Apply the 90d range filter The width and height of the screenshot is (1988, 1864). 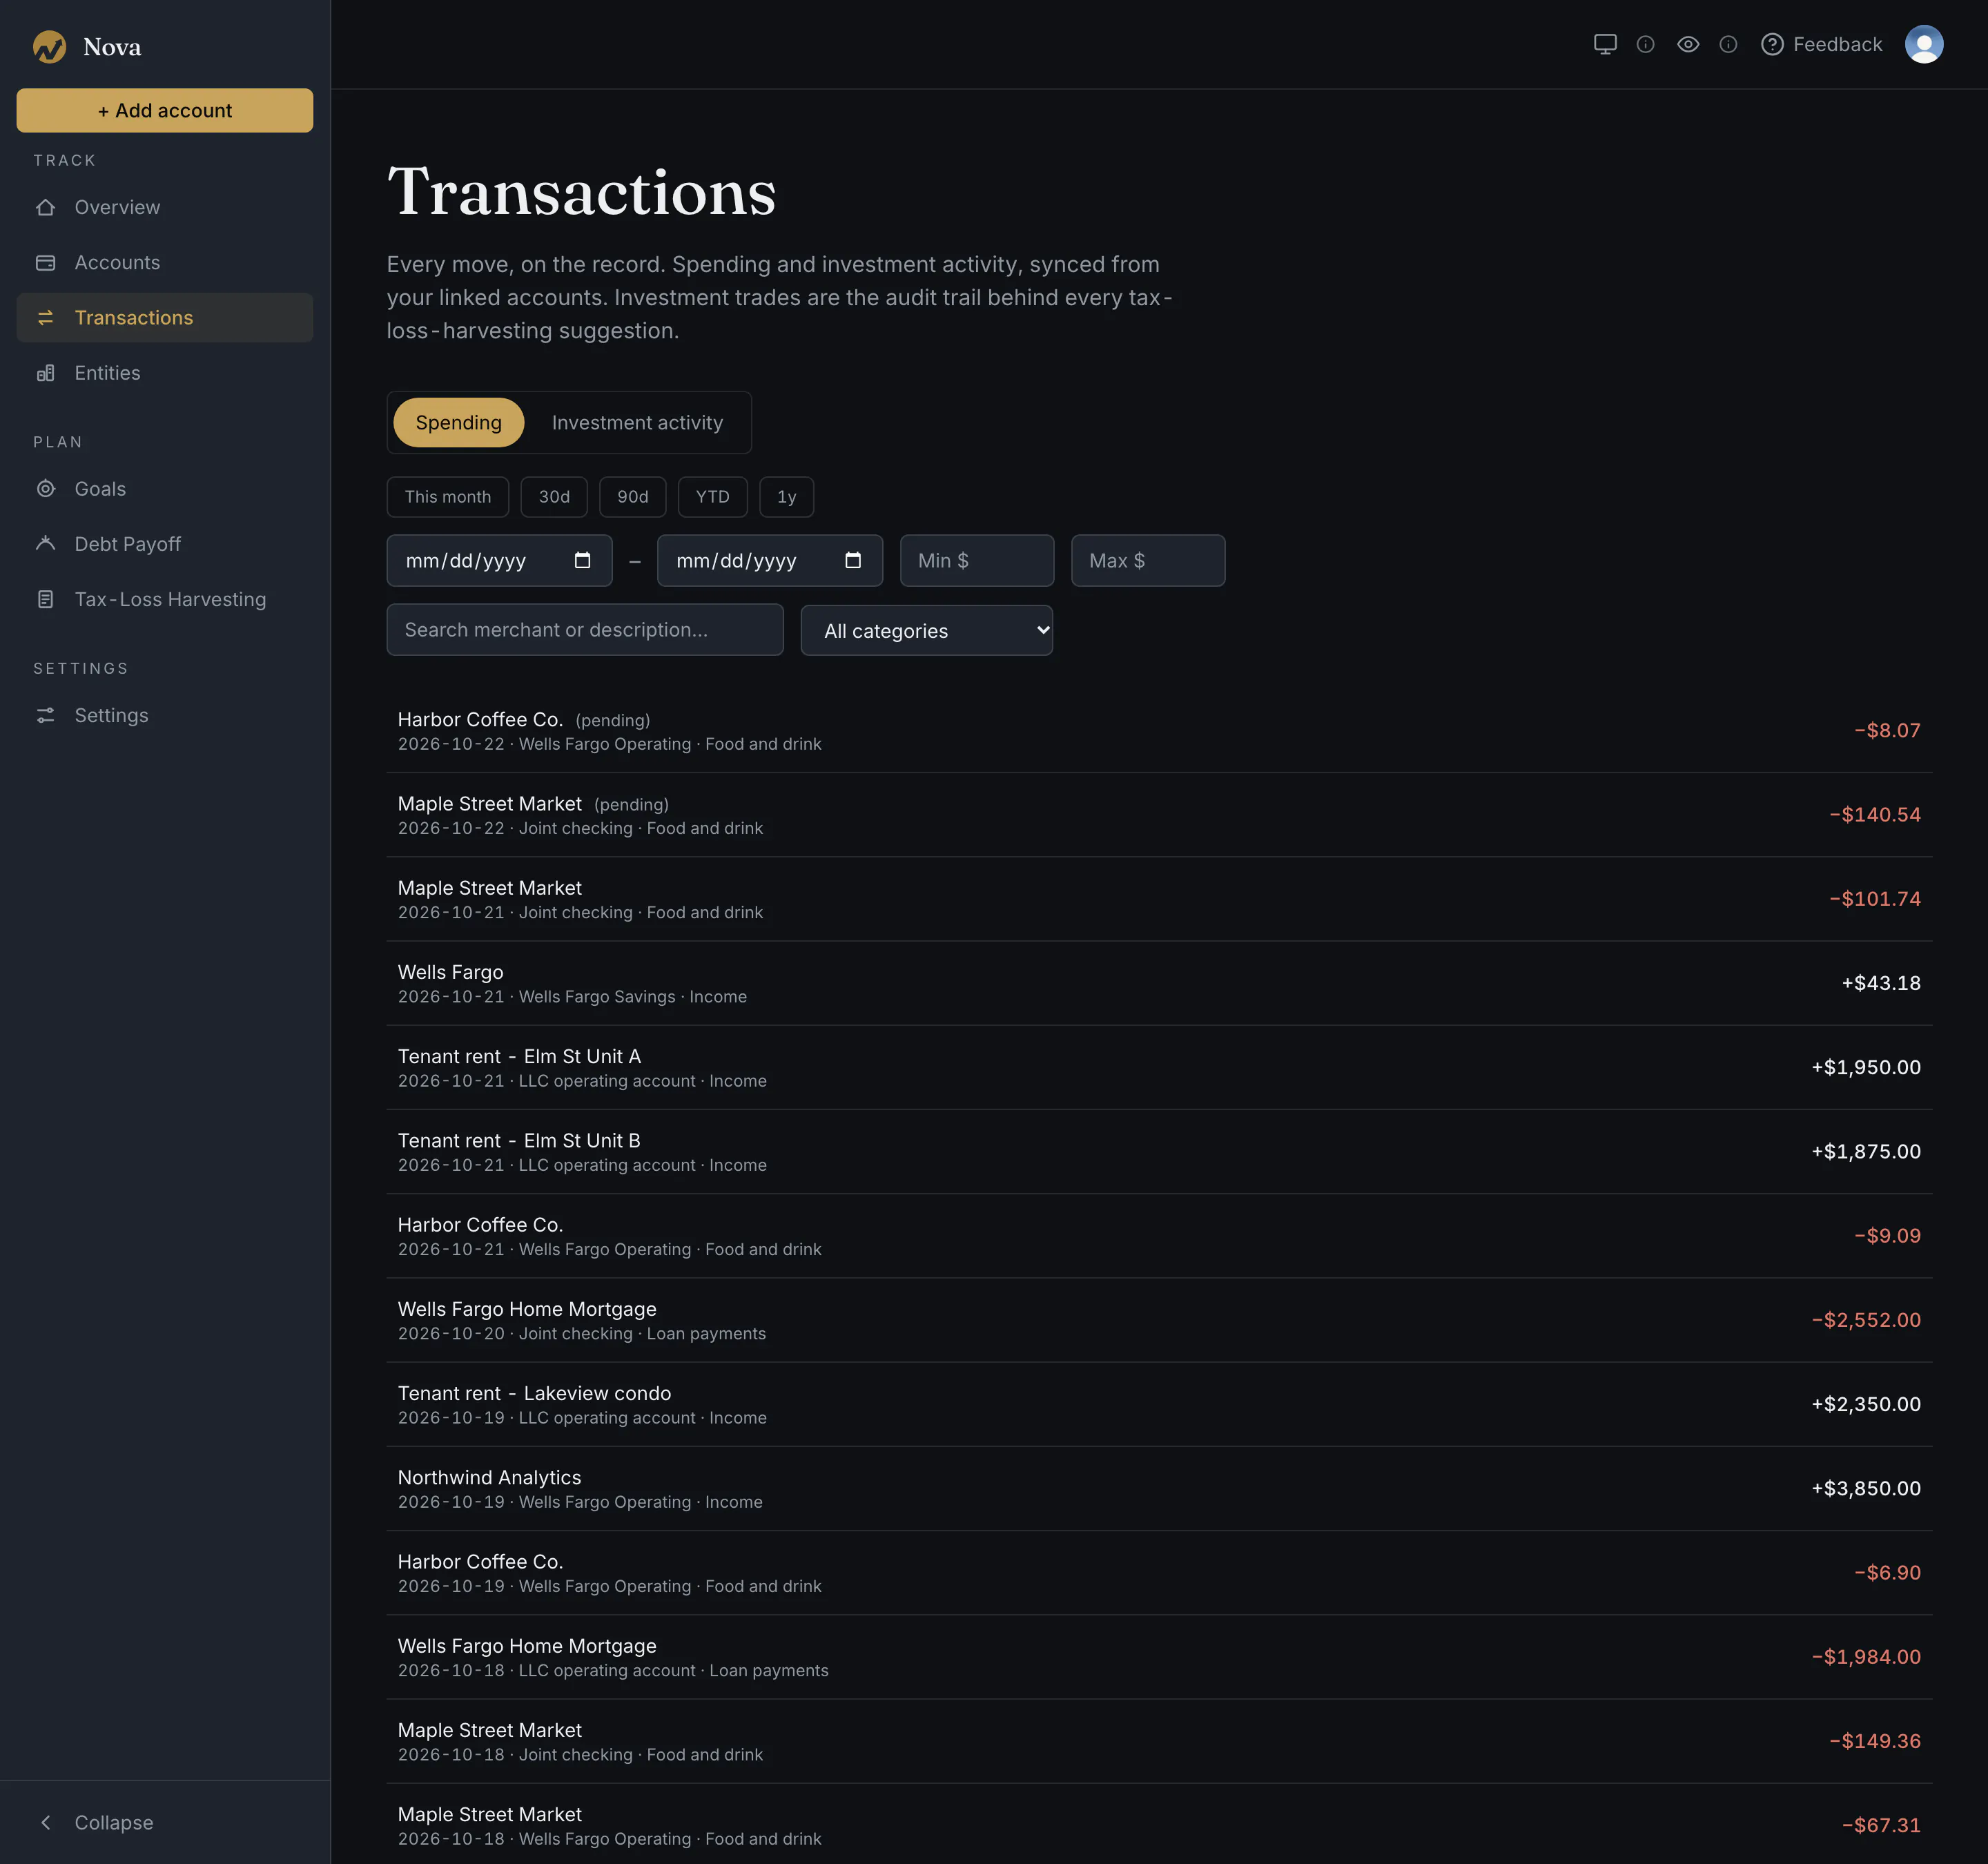(x=633, y=497)
